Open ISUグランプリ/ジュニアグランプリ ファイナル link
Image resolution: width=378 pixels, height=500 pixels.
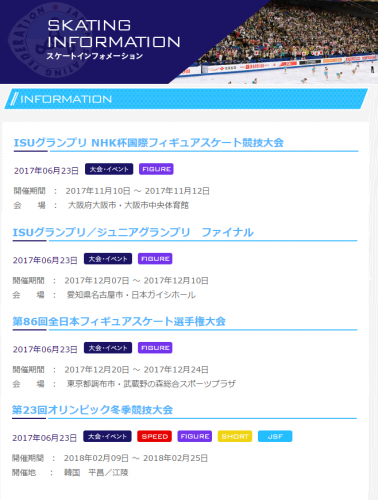(x=133, y=232)
